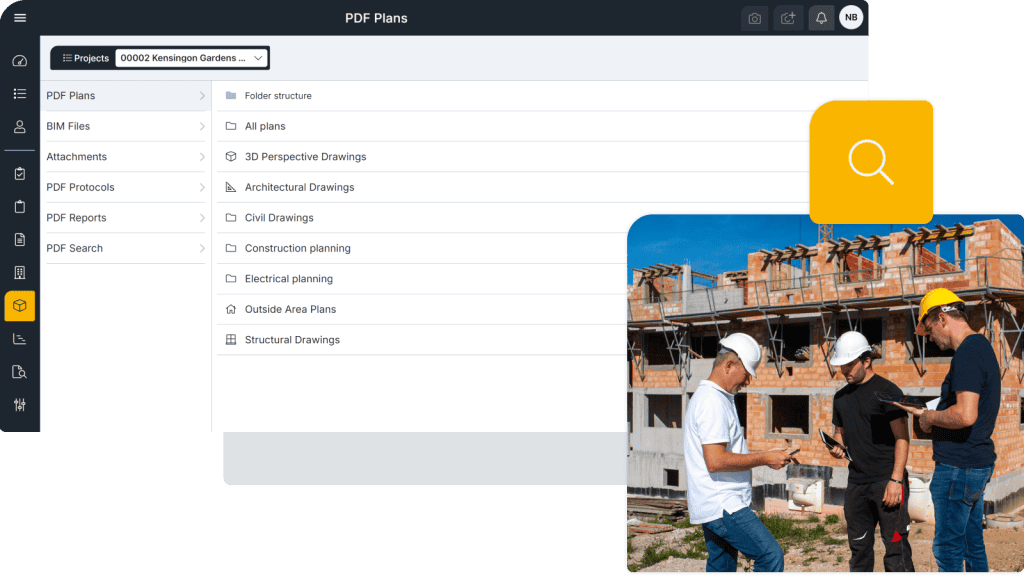Click the Projects label button
1024x576 pixels.
point(83,57)
